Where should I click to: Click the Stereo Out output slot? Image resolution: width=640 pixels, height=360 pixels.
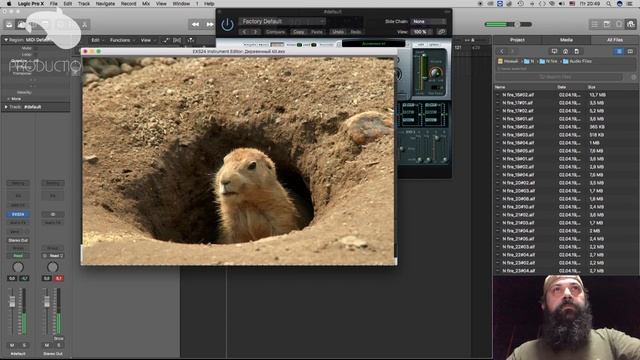click(x=18, y=240)
